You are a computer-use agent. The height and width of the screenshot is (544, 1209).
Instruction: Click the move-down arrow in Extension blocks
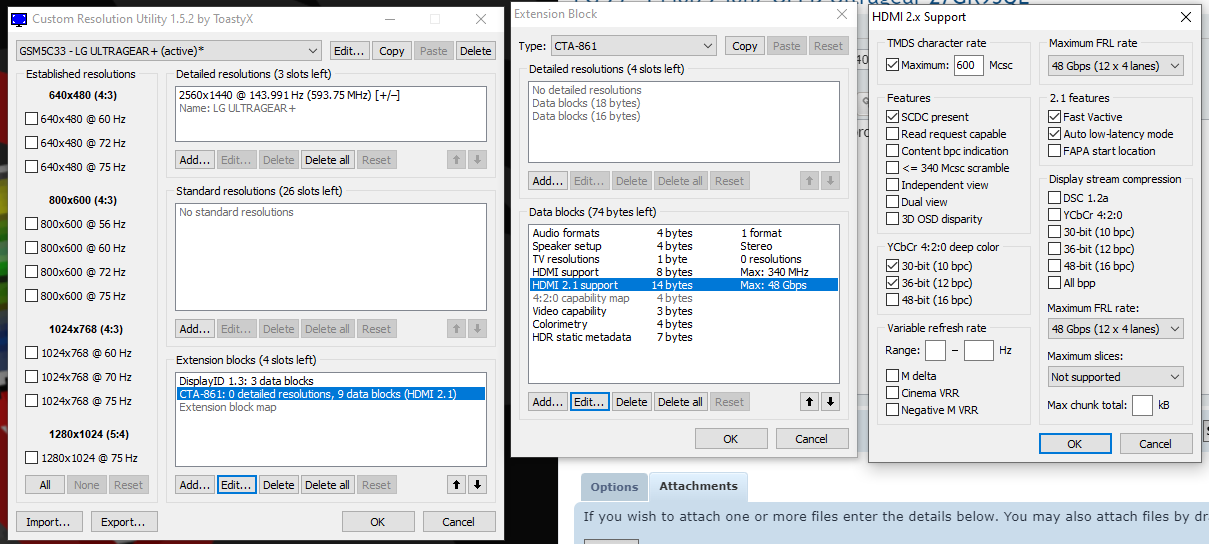(x=477, y=485)
